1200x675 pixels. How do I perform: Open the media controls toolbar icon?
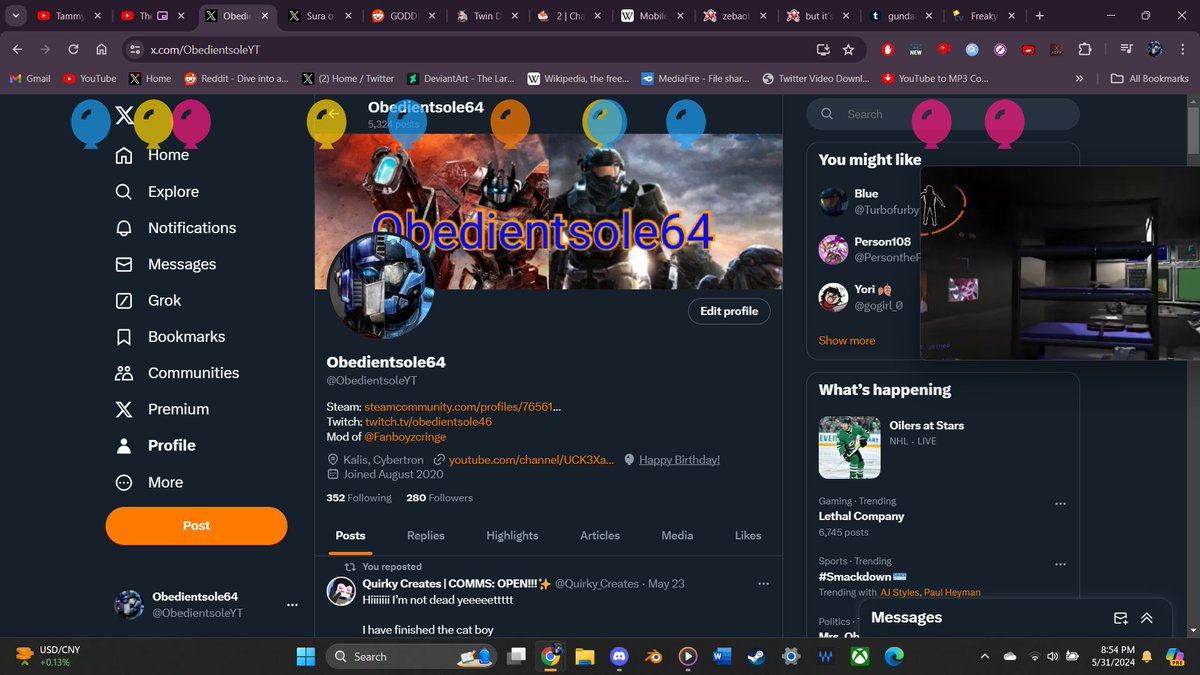[1126, 49]
